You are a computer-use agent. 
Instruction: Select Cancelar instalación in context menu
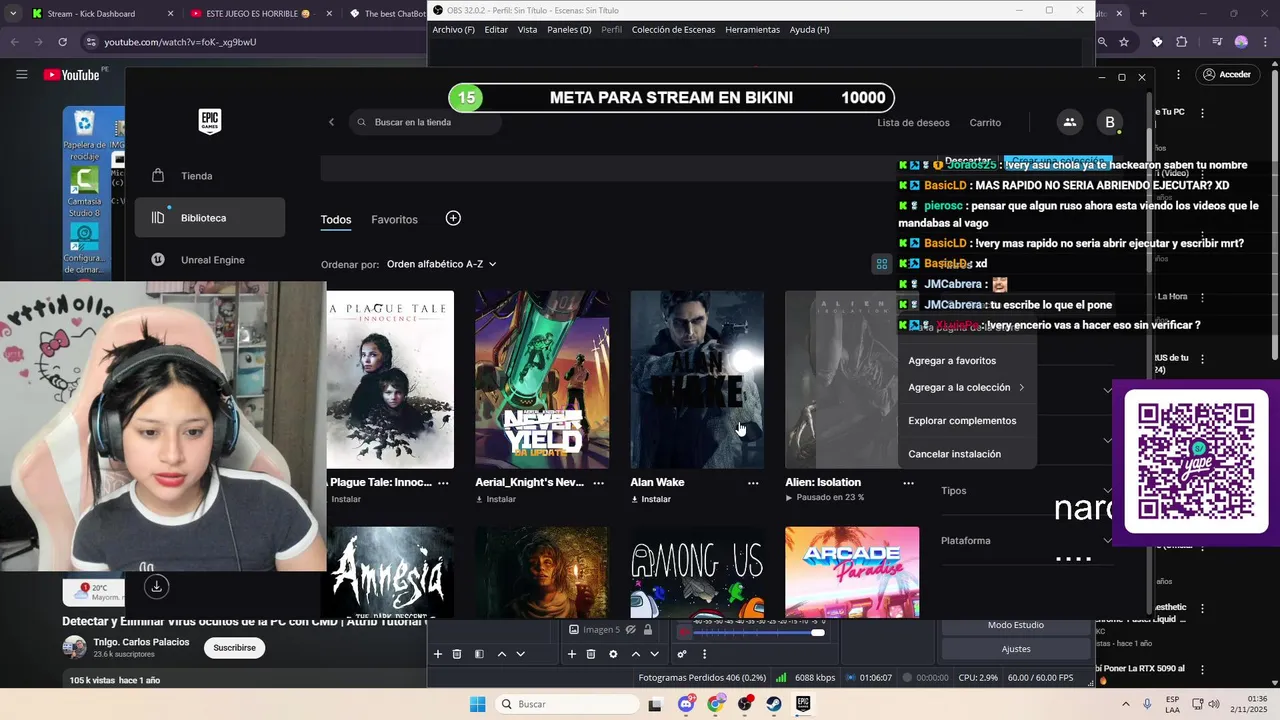[954, 454]
